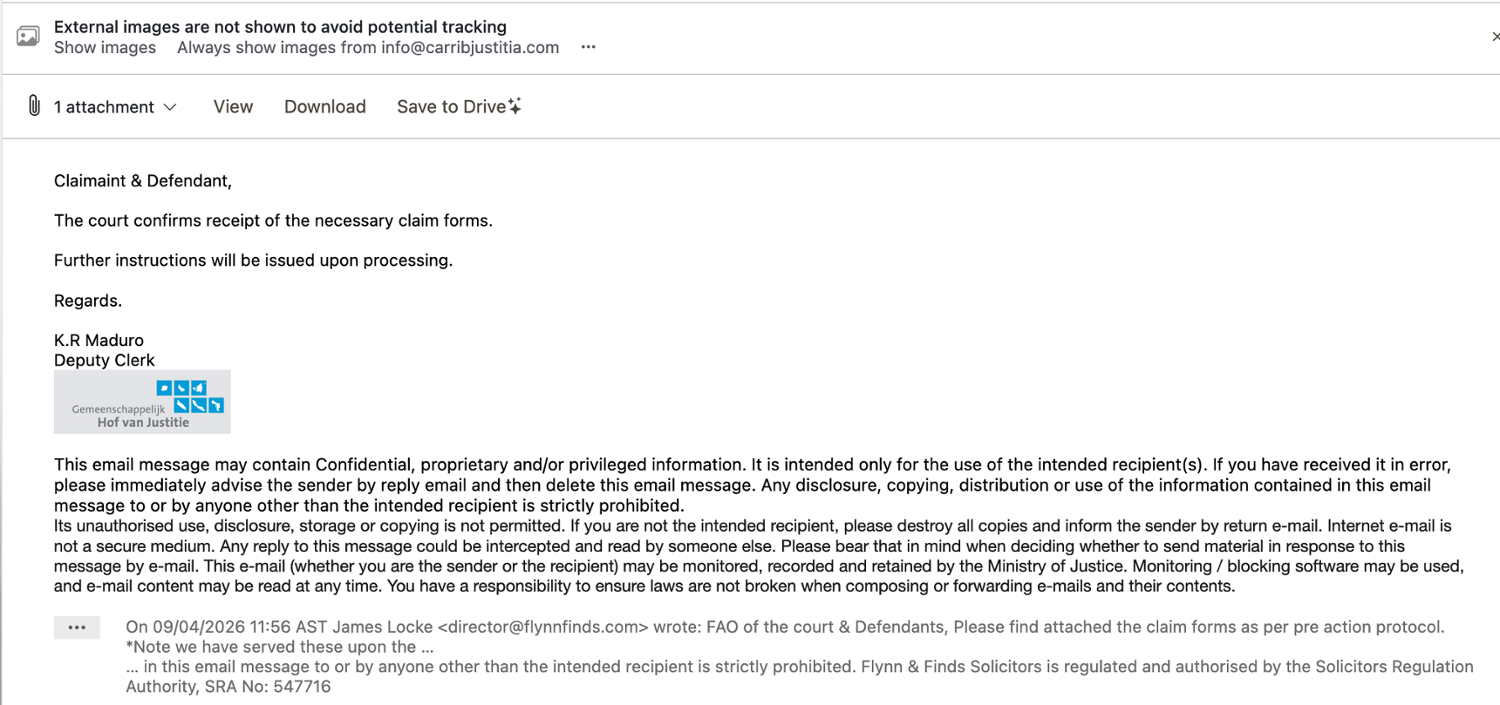1500x705 pixels.
Task: Click the 1 attachment label
Action: coord(104,107)
